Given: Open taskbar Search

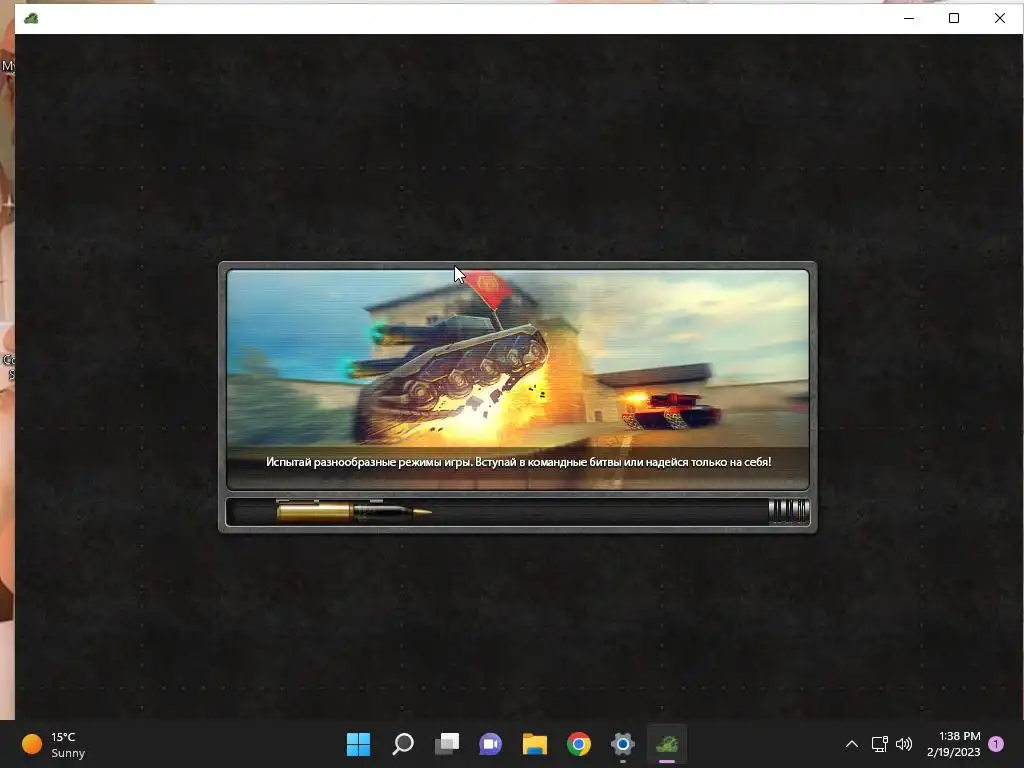Looking at the screenshot, I should (402, 744).
